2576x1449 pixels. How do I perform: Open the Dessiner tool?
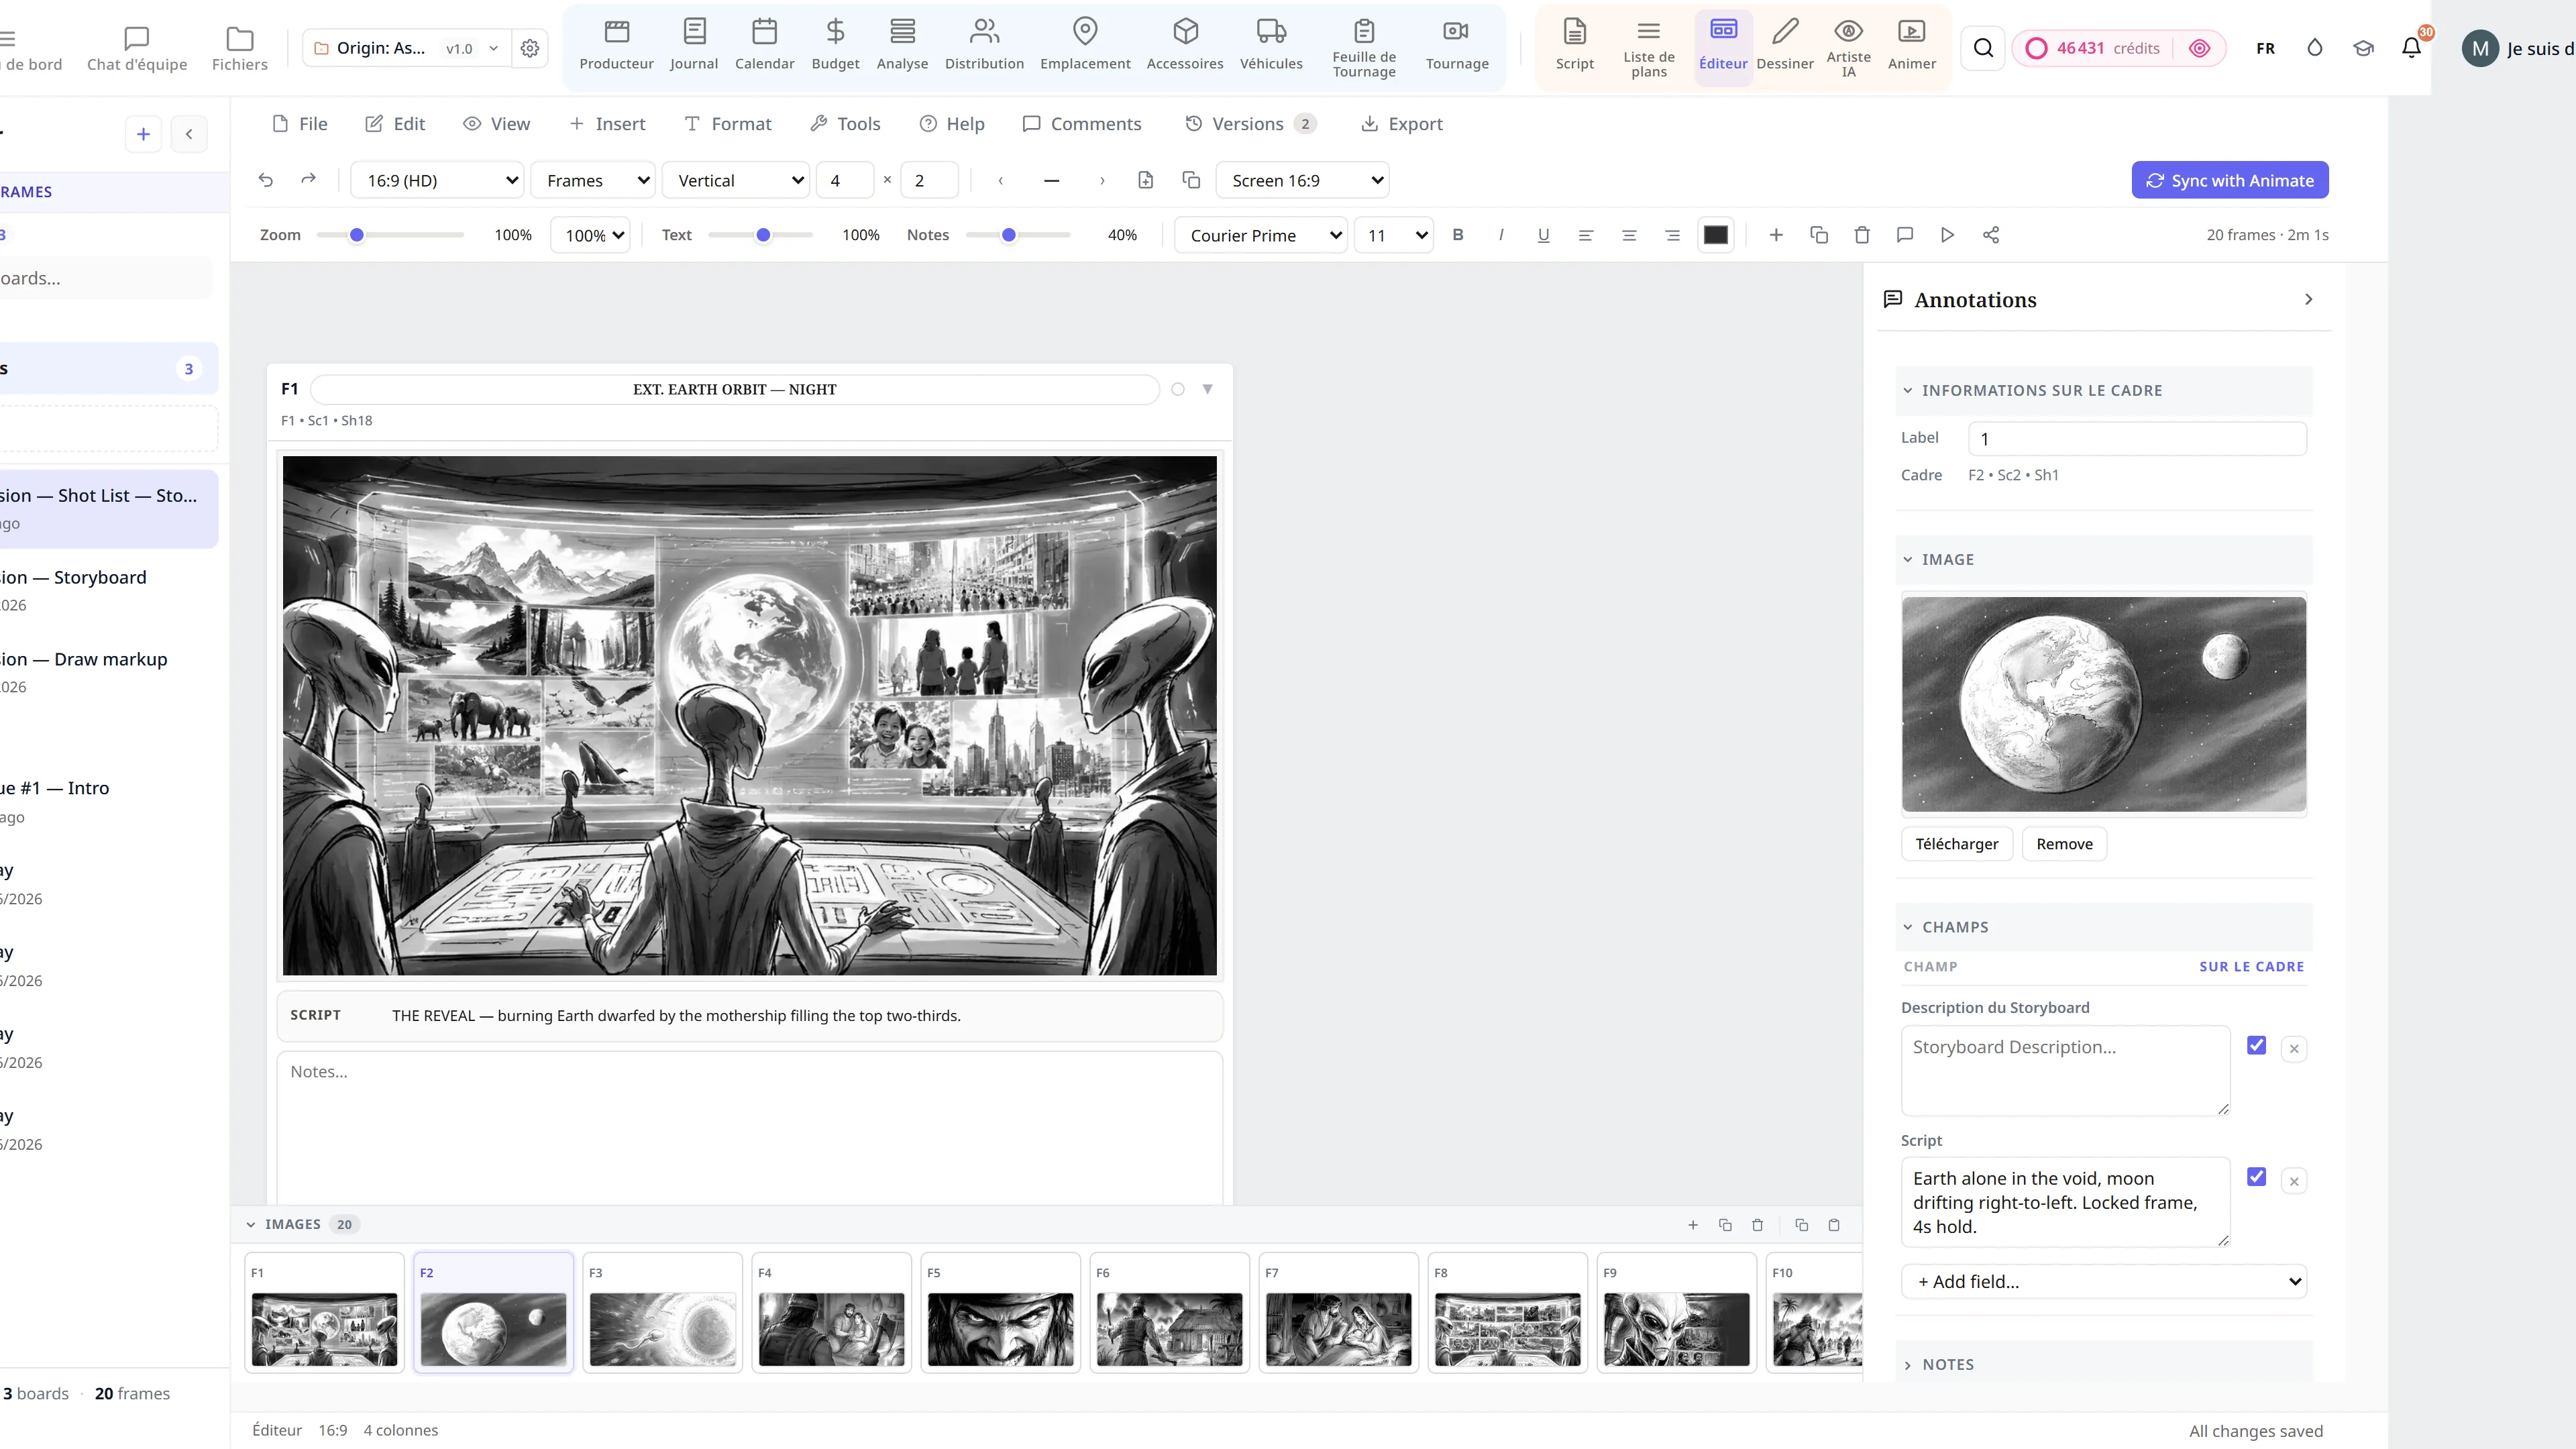pyautogui.click(x=1785, y=46)
